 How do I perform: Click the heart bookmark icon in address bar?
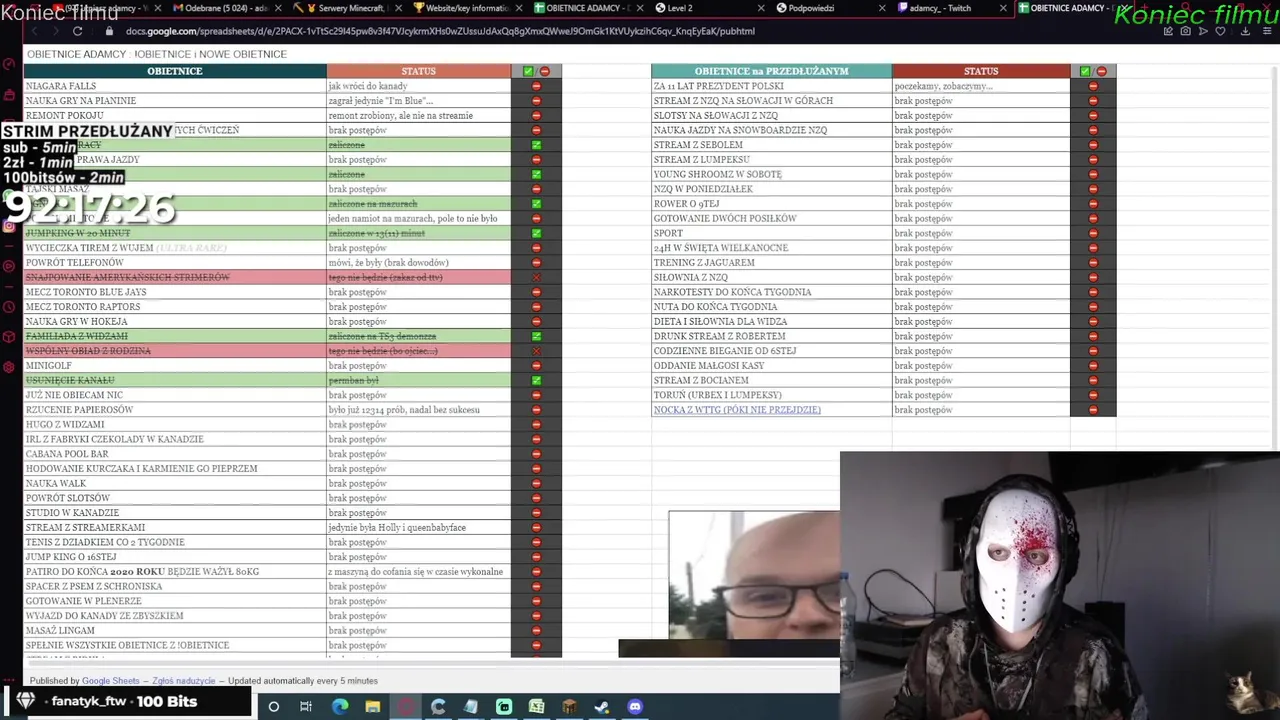(1220, 31)
